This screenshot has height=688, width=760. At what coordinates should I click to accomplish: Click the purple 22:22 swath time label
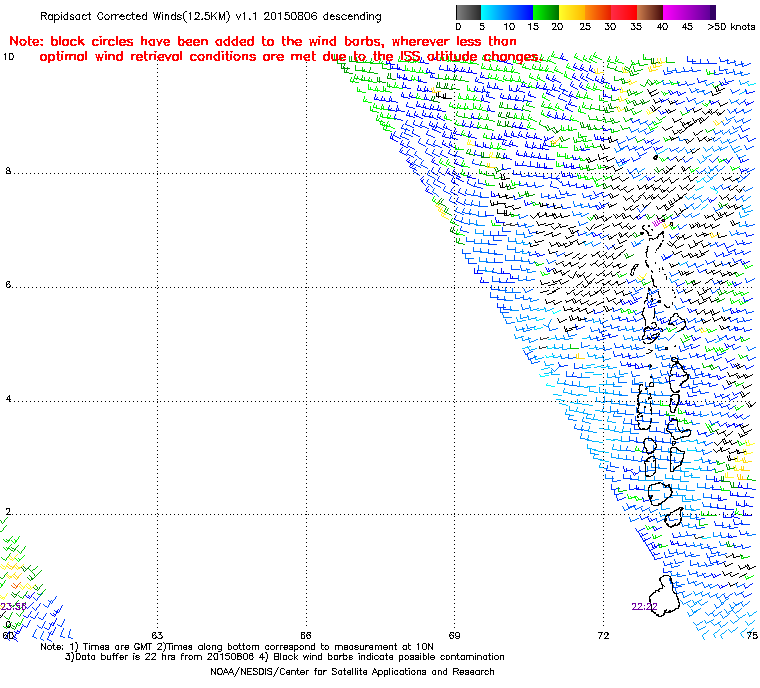(644, 607)
